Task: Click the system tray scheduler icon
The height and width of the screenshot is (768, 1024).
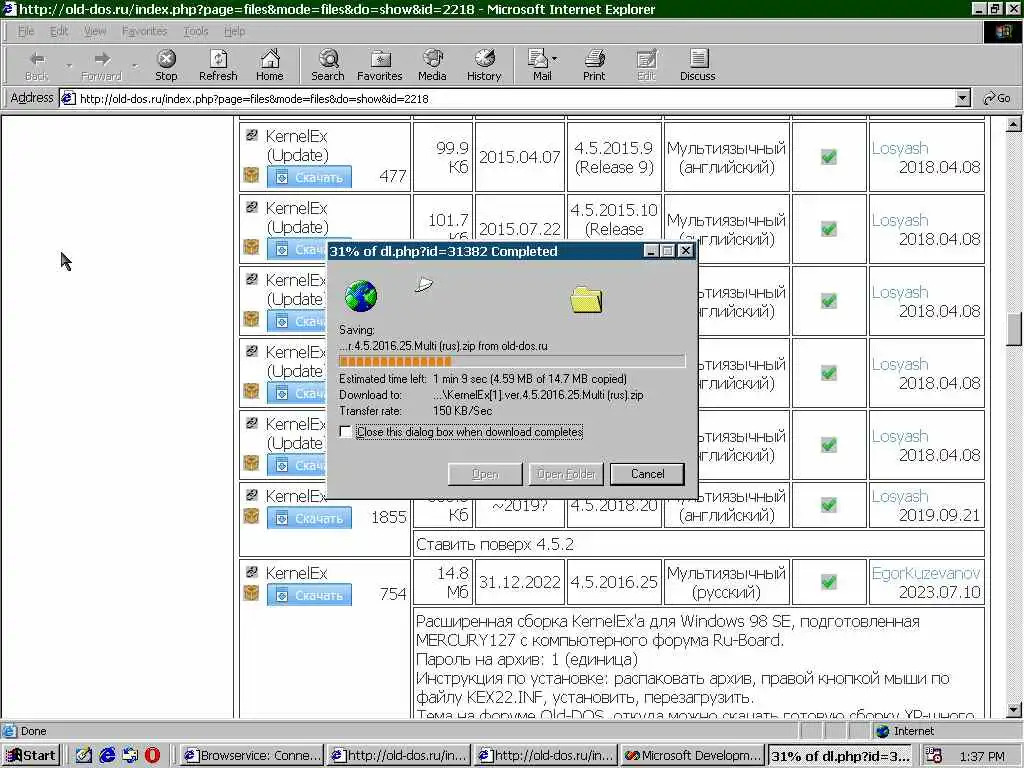Action: click(x=934, y=756)
